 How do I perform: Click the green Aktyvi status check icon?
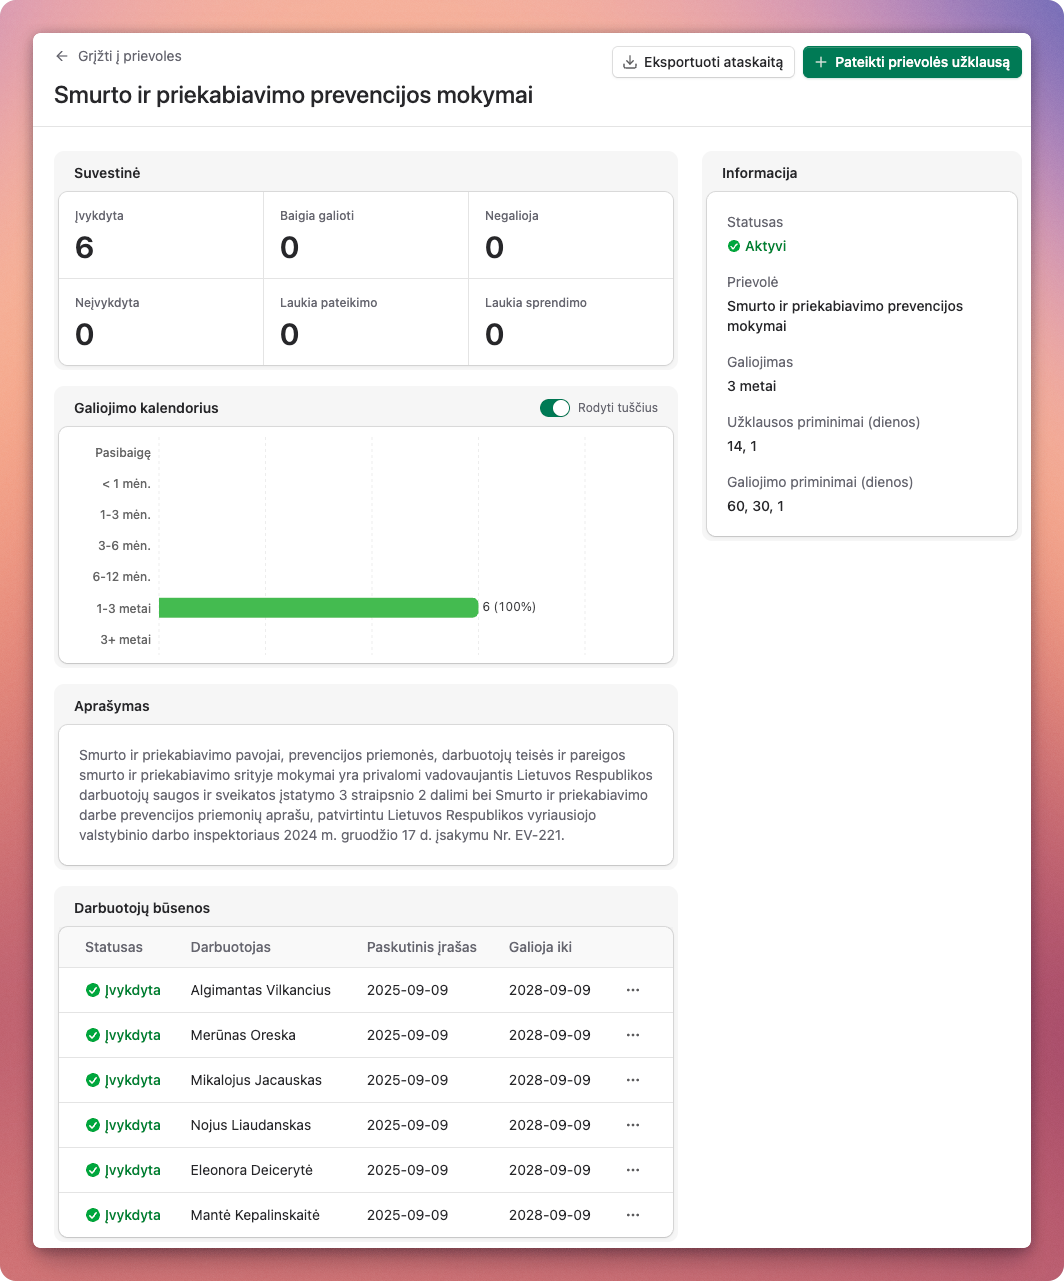(734, 246)
